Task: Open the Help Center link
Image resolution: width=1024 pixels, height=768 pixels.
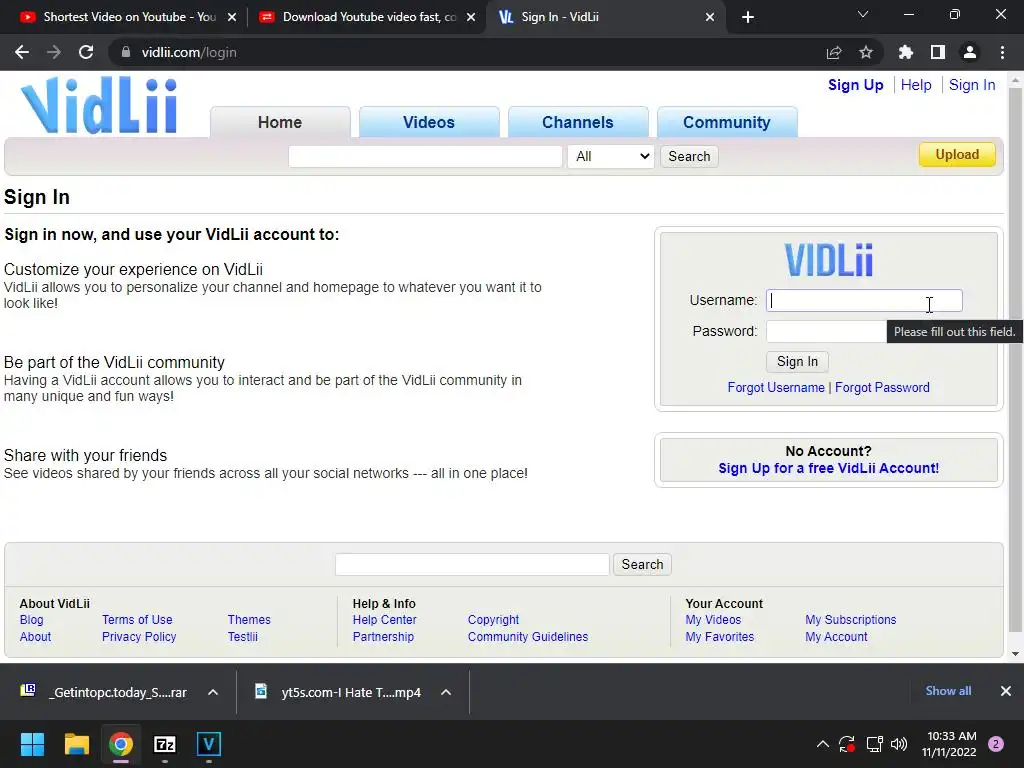Action: tap(385, 620)
